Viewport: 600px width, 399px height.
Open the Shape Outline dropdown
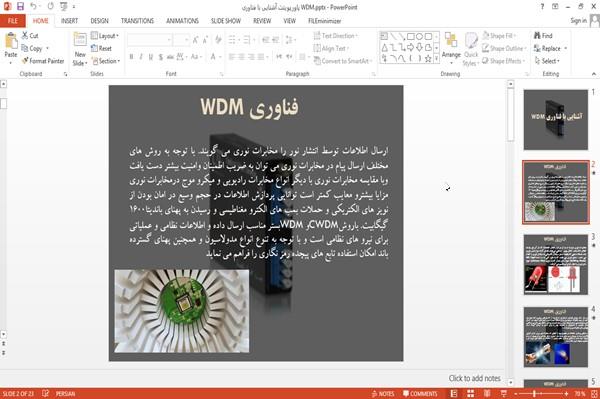(504, 48)
